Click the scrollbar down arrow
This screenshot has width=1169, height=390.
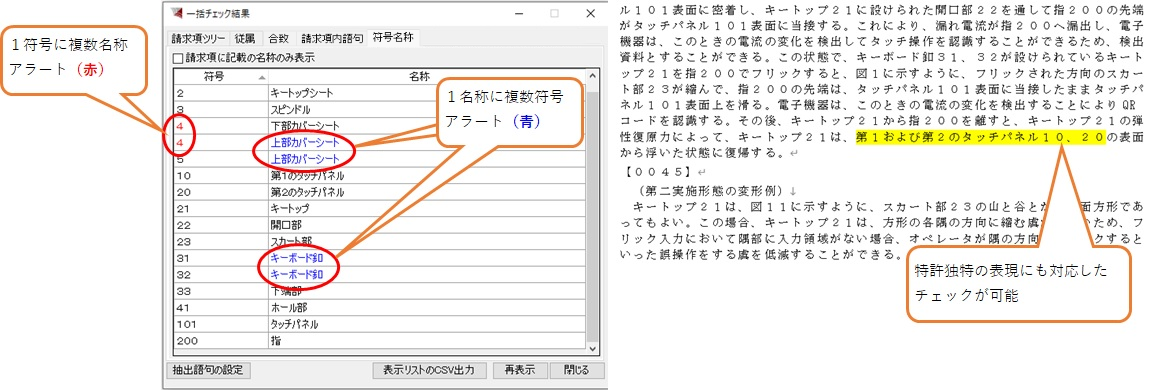(x=593, y=349)
